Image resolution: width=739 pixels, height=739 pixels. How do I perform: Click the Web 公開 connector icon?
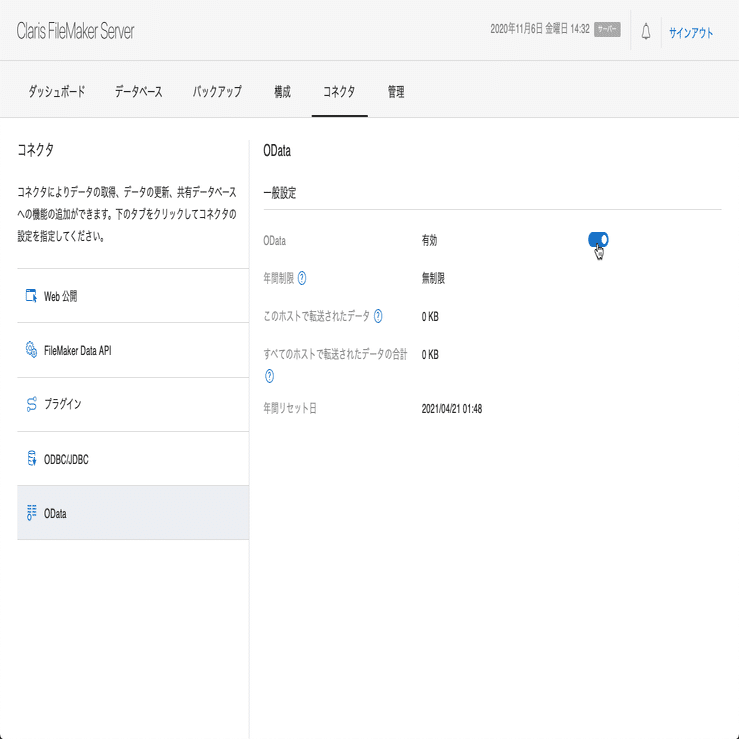click(31, 296)
